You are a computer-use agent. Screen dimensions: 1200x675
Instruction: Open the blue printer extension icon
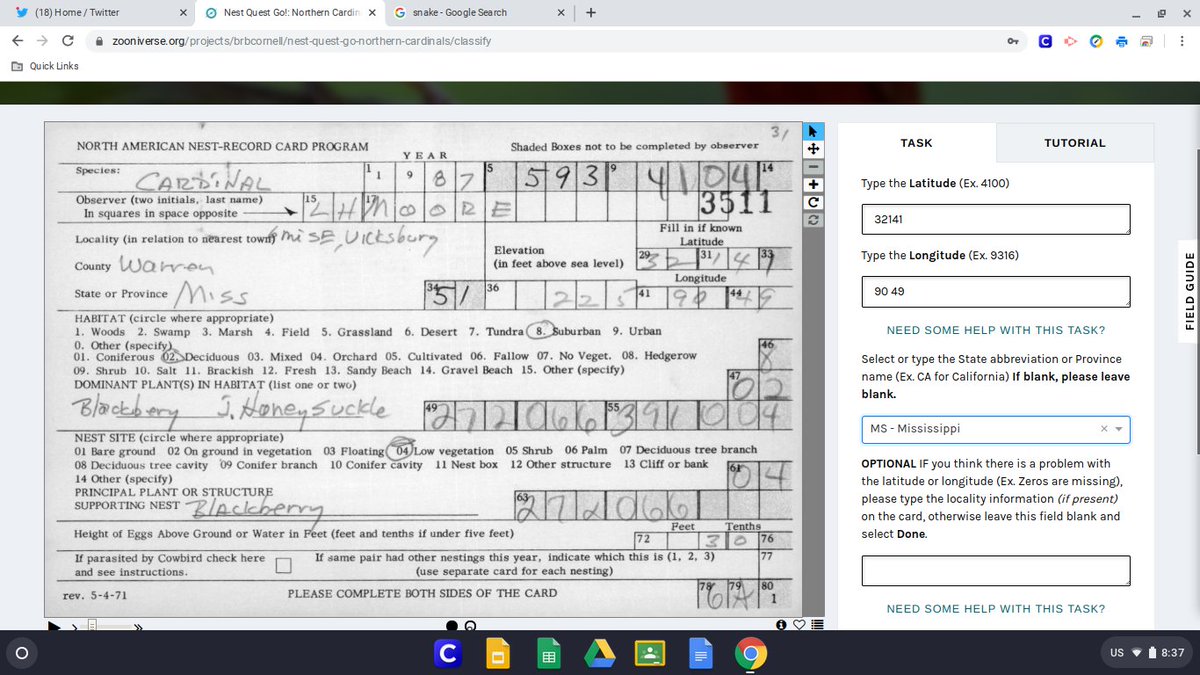pyautogui.click(x=1121, y=41)
